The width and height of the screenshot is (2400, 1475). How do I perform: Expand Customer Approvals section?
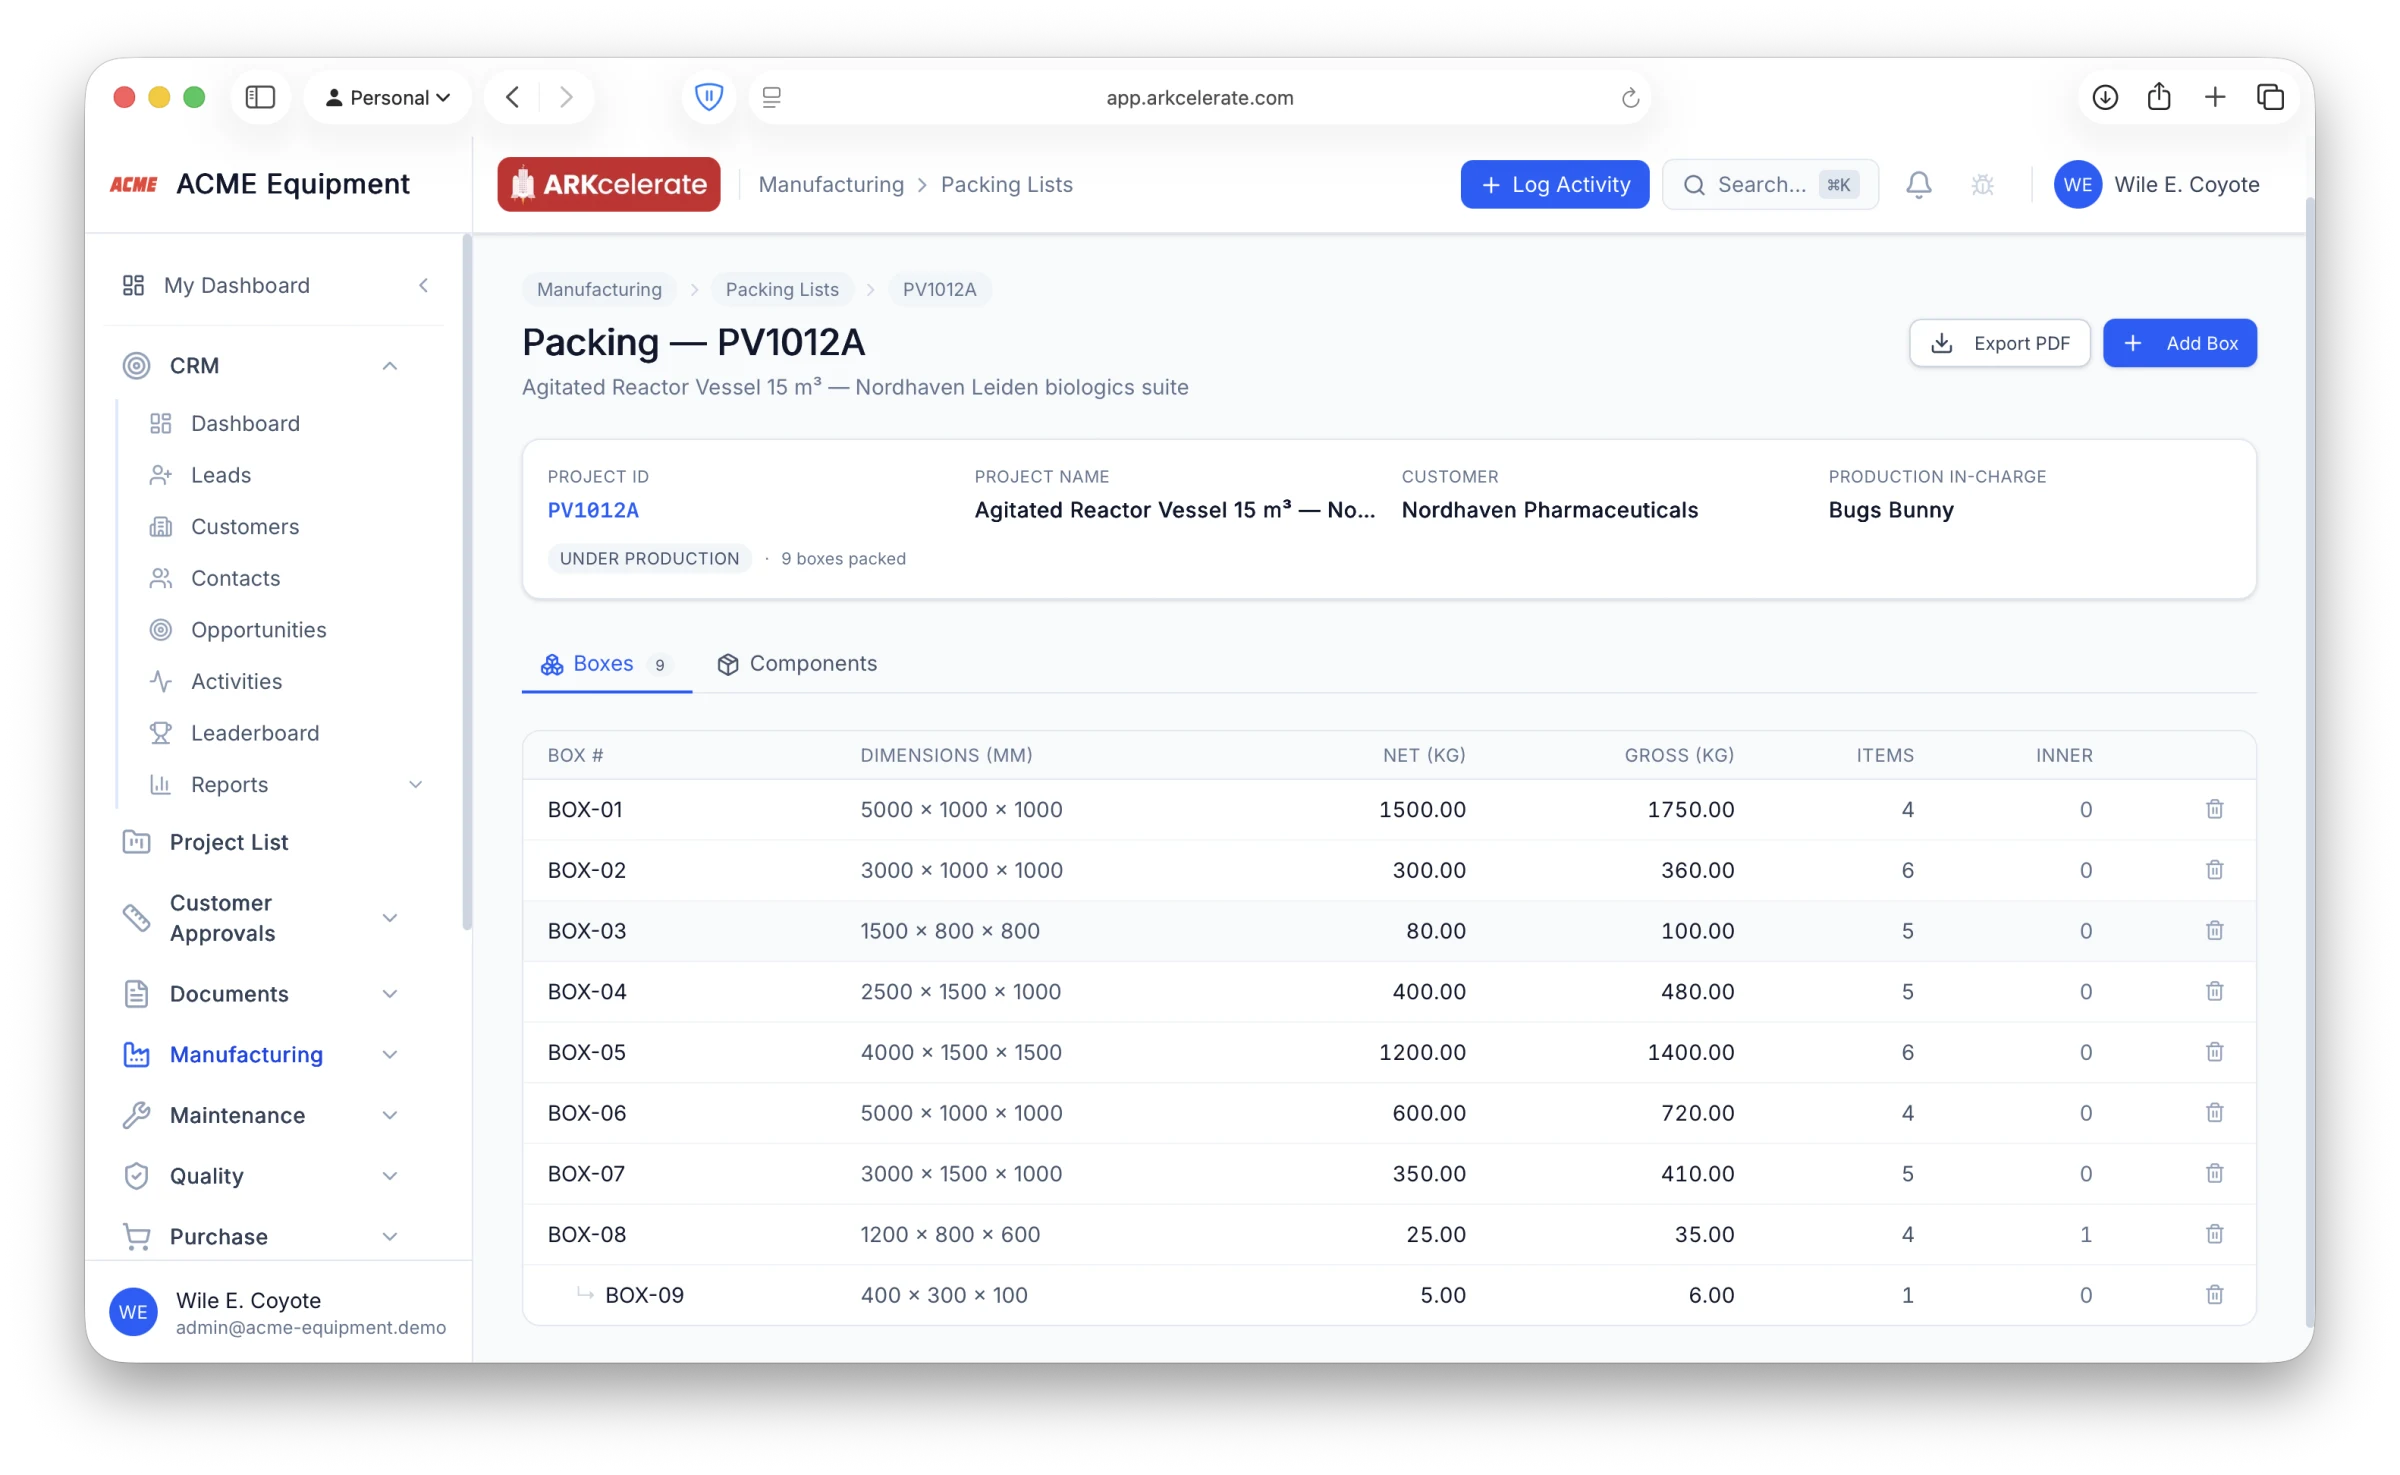pyautogui.click(x=390, y=918)
